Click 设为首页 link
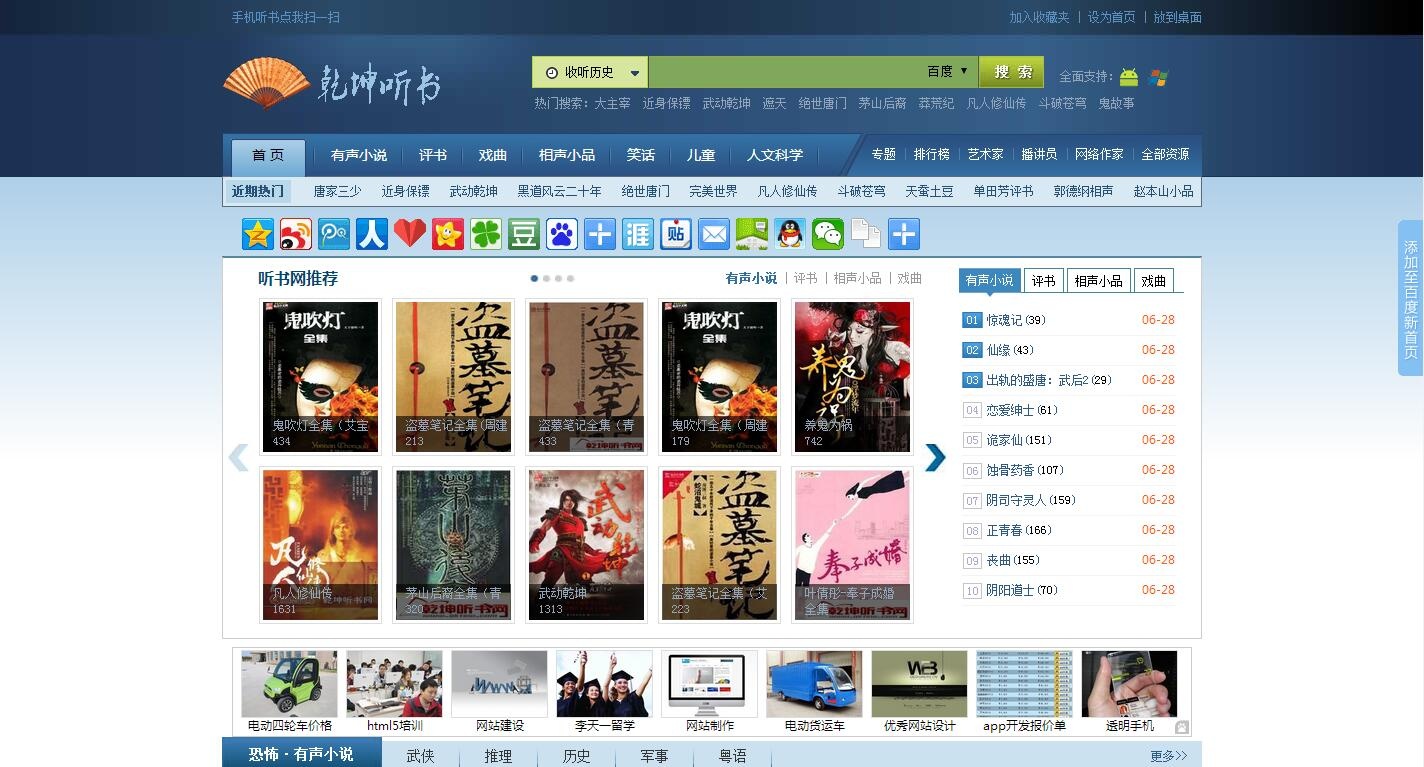 (1112, 17)
